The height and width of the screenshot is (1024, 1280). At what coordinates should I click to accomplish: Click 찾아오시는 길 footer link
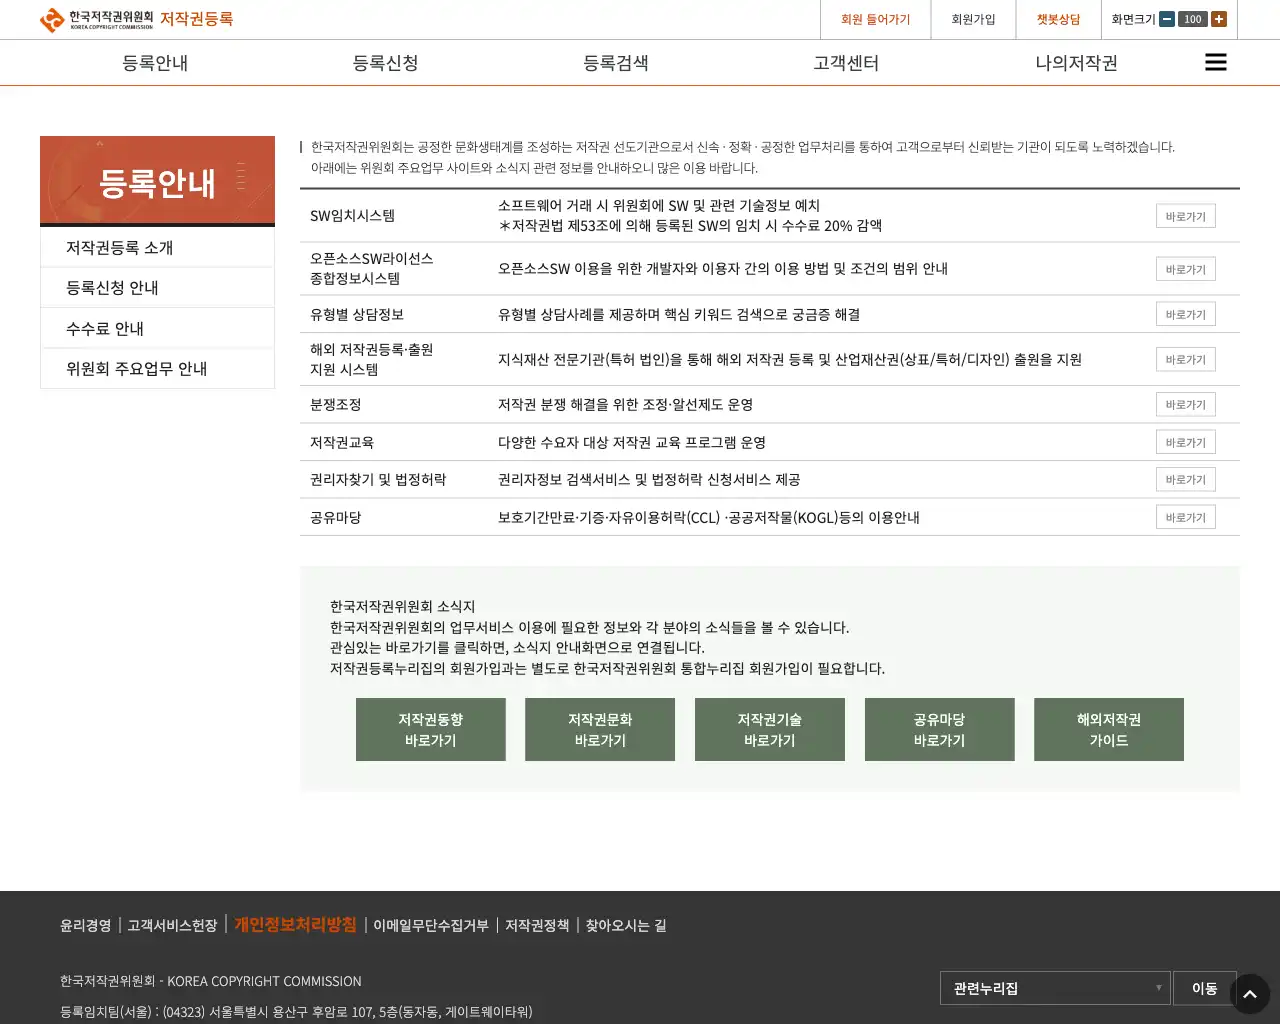coord(626,926)
